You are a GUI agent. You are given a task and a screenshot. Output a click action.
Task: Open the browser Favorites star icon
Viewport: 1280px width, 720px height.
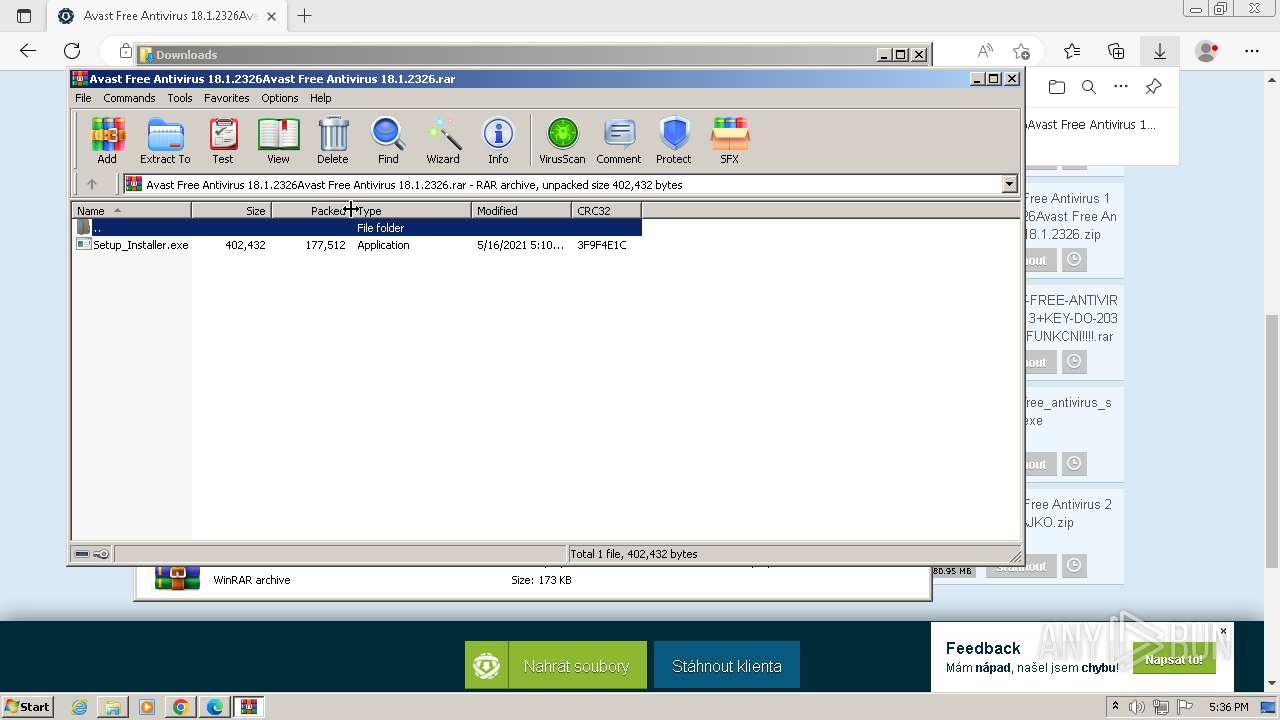click(x=1072, y=51)
